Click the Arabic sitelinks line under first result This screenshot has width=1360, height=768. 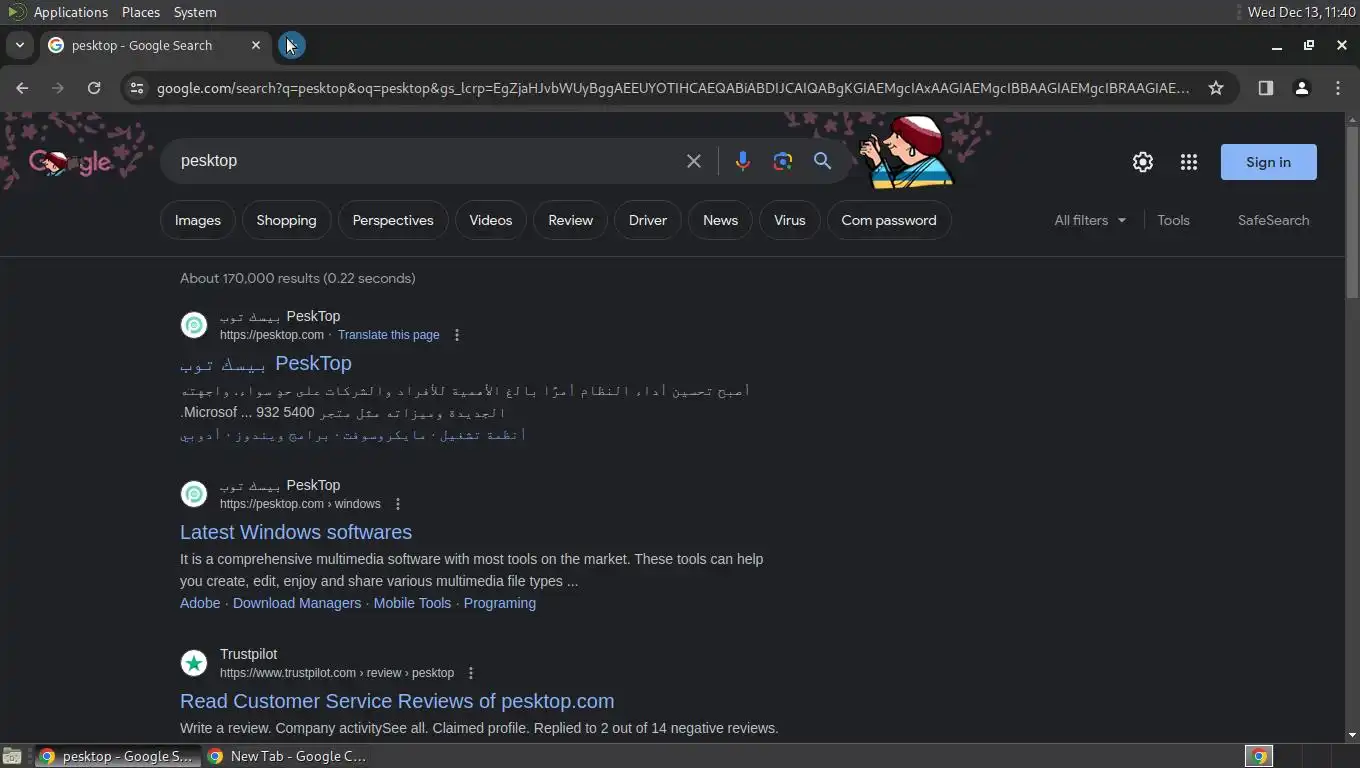coord(353,435)
